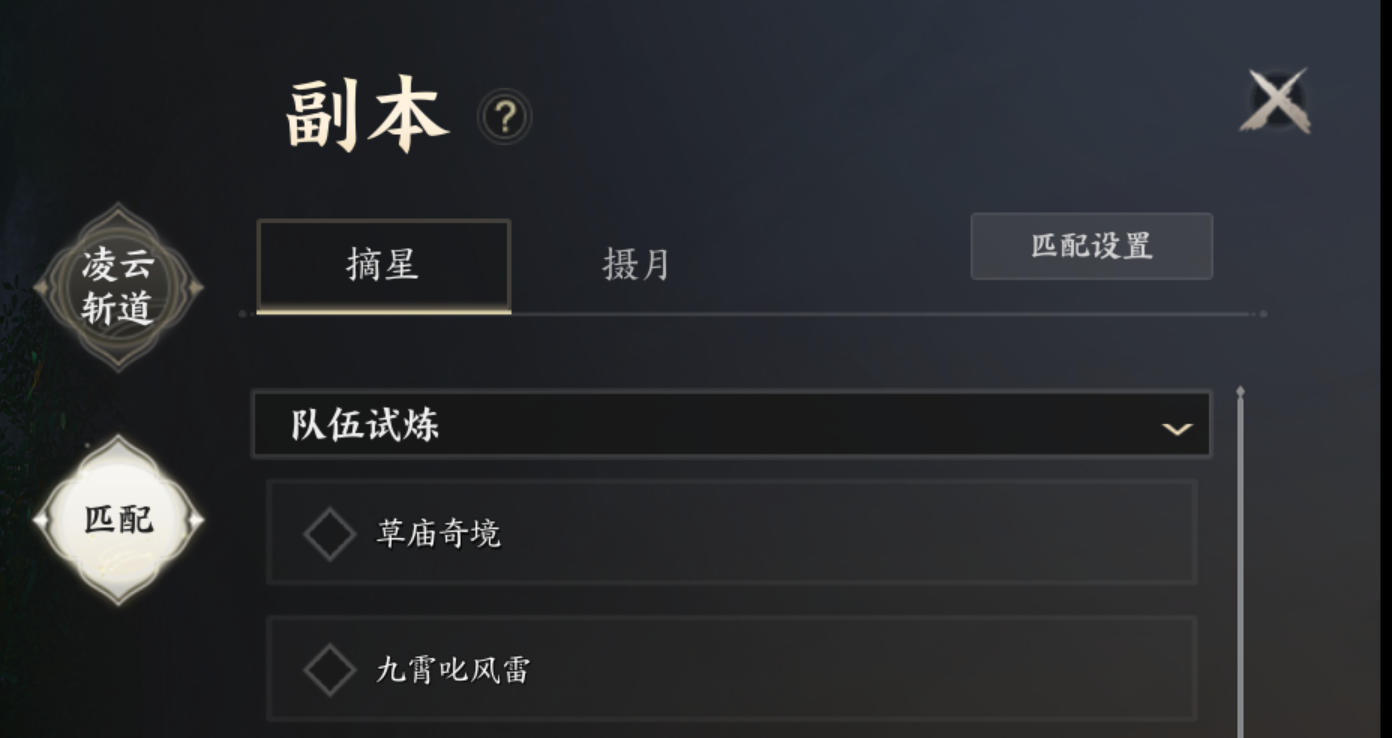Choose the 九霄叱风雷 dungeon name text

click(452, 670)
